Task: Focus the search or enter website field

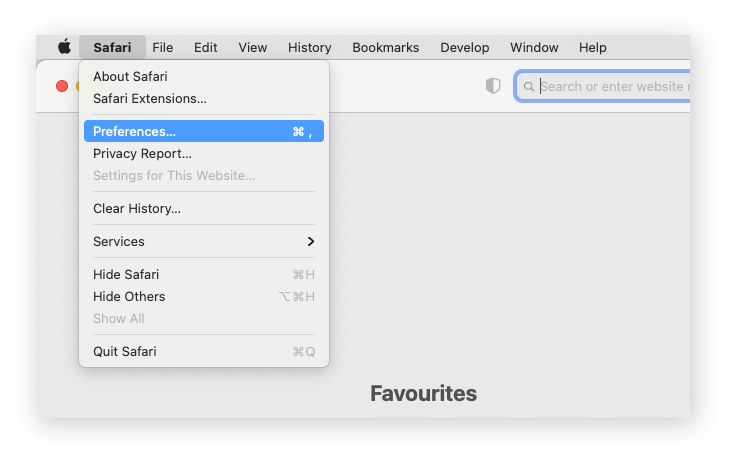Action: [x=612, y=86]
